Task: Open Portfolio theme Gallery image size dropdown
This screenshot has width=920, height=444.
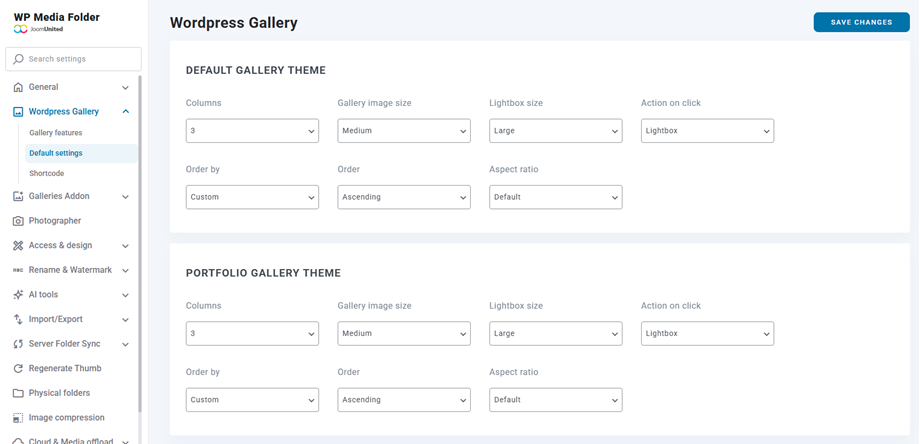Action: 404,334
